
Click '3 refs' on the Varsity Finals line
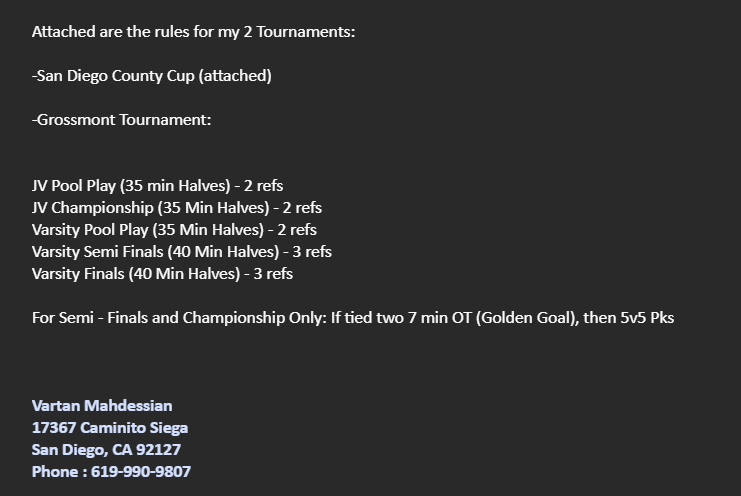pos(273,274)
